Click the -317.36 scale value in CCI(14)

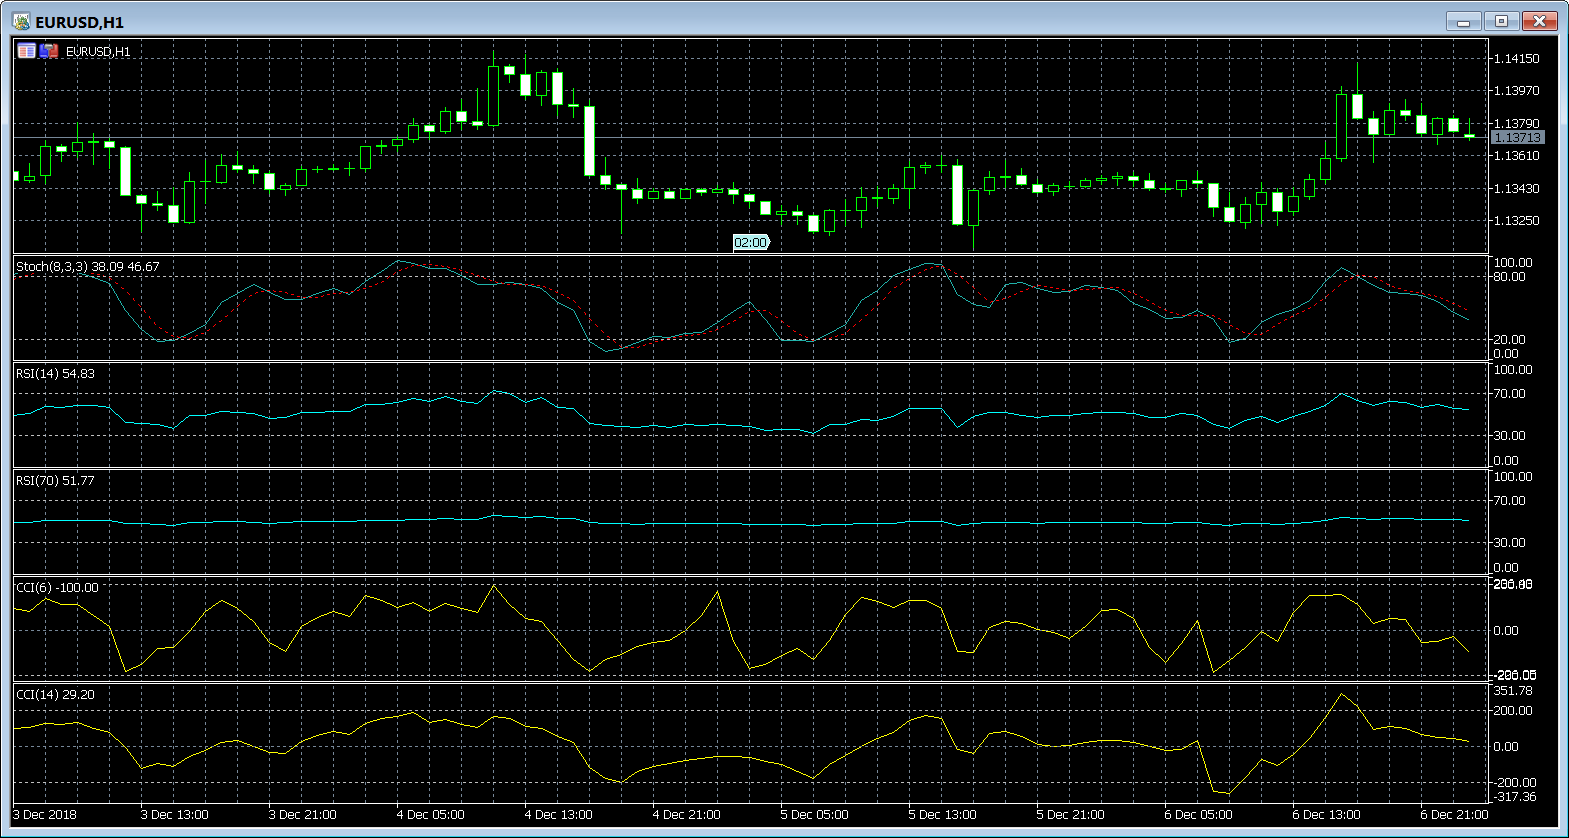pos(1514,797)
